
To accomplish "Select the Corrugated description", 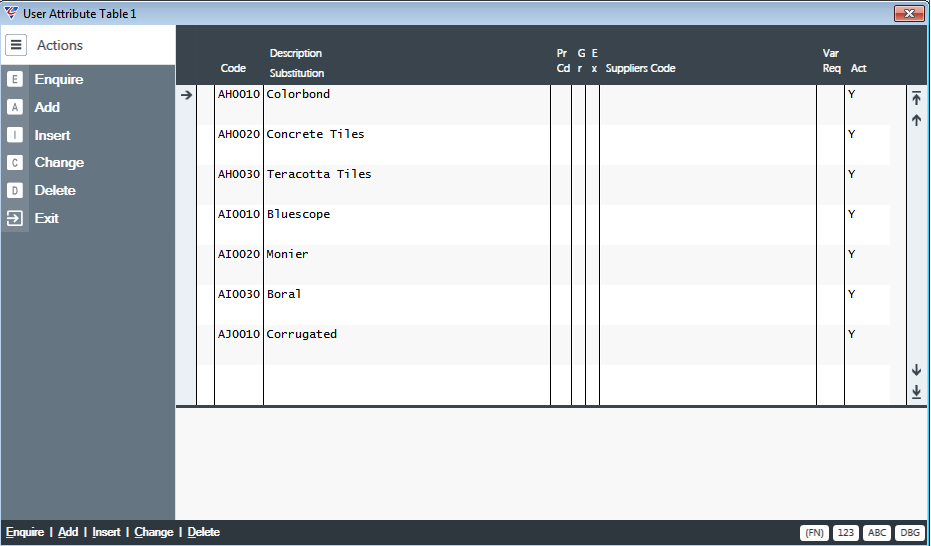I will [302, 334].
